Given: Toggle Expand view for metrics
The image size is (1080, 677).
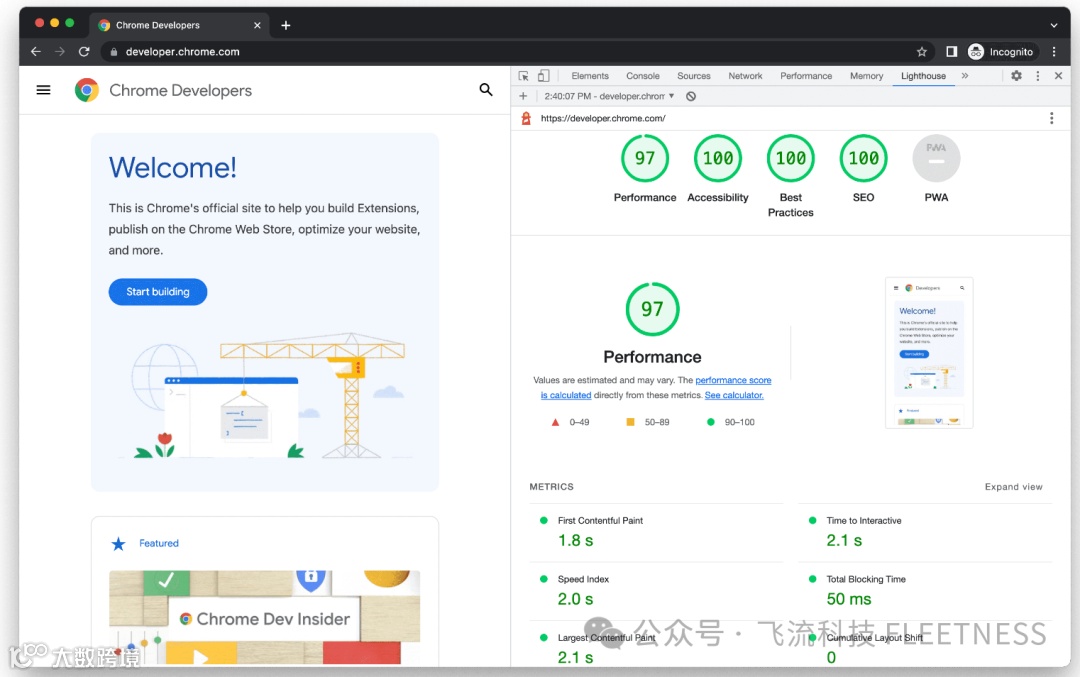Looking at the screenshot, I should 1013,487.
